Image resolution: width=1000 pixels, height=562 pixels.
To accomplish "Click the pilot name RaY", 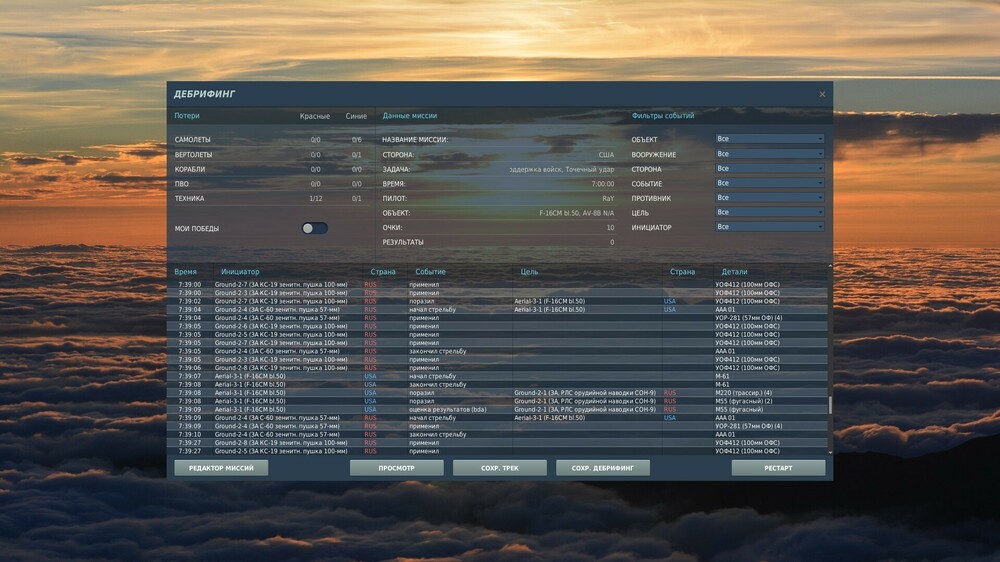I will tap(608, 198).
